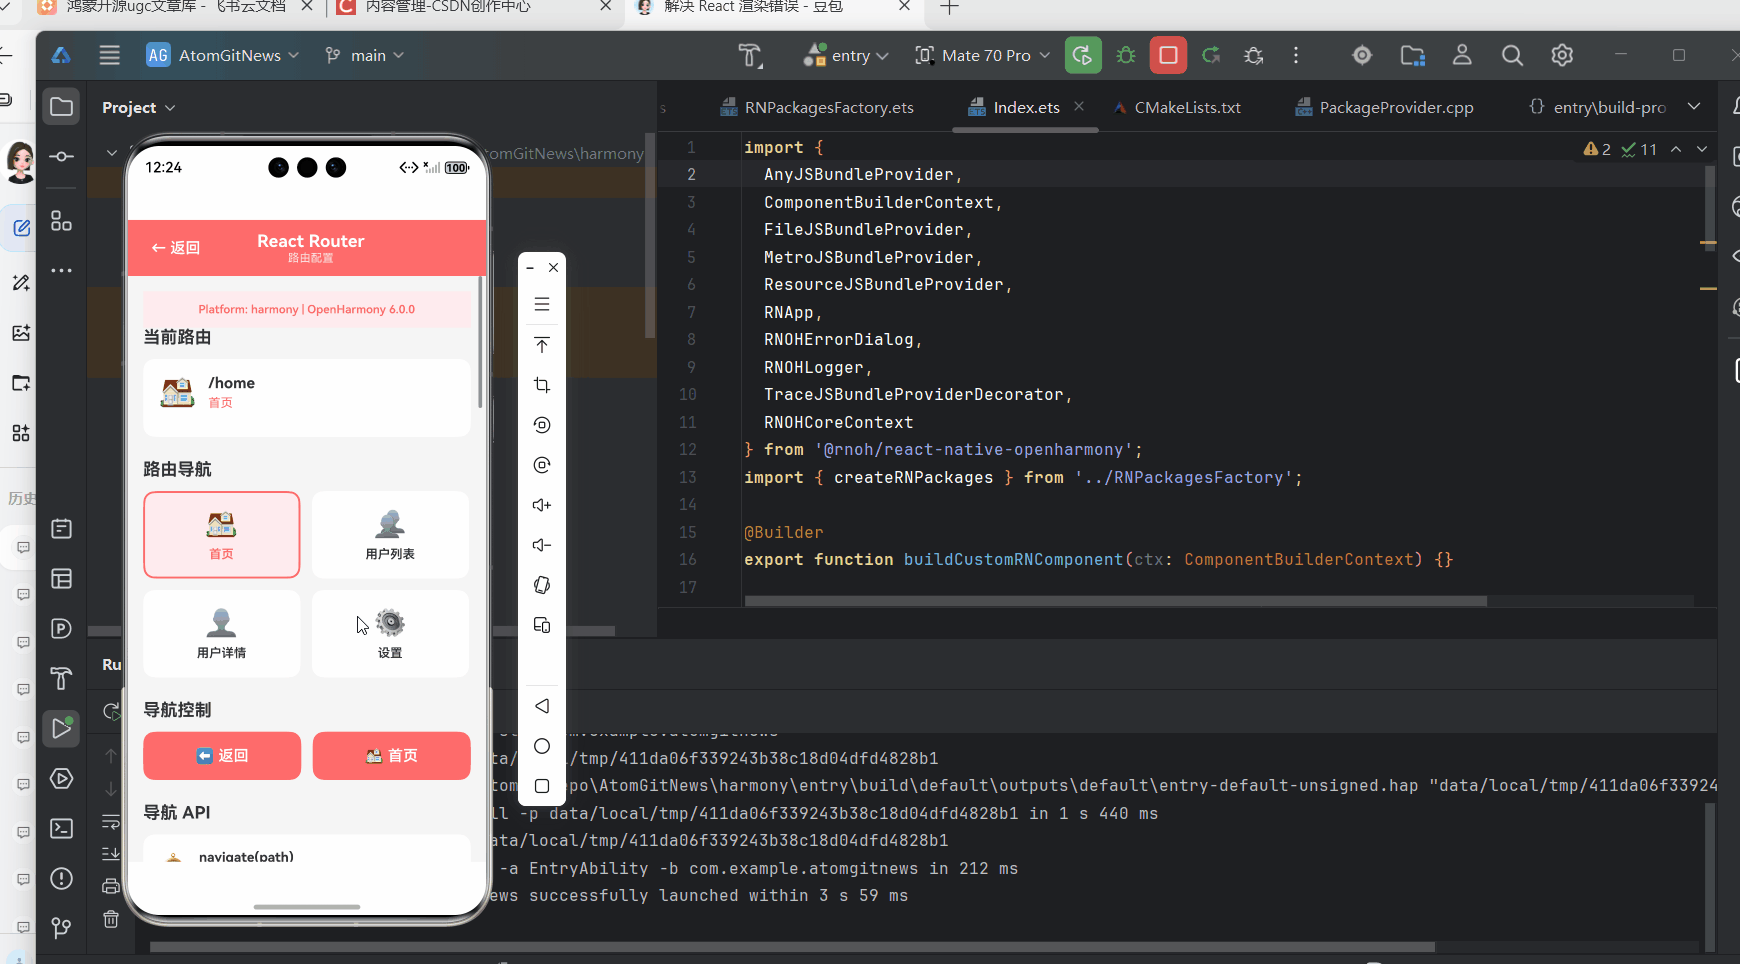Click the horizontal editor scrollbar
The width and height of the screenshot is (1740, 964).
pos(1115,601)
